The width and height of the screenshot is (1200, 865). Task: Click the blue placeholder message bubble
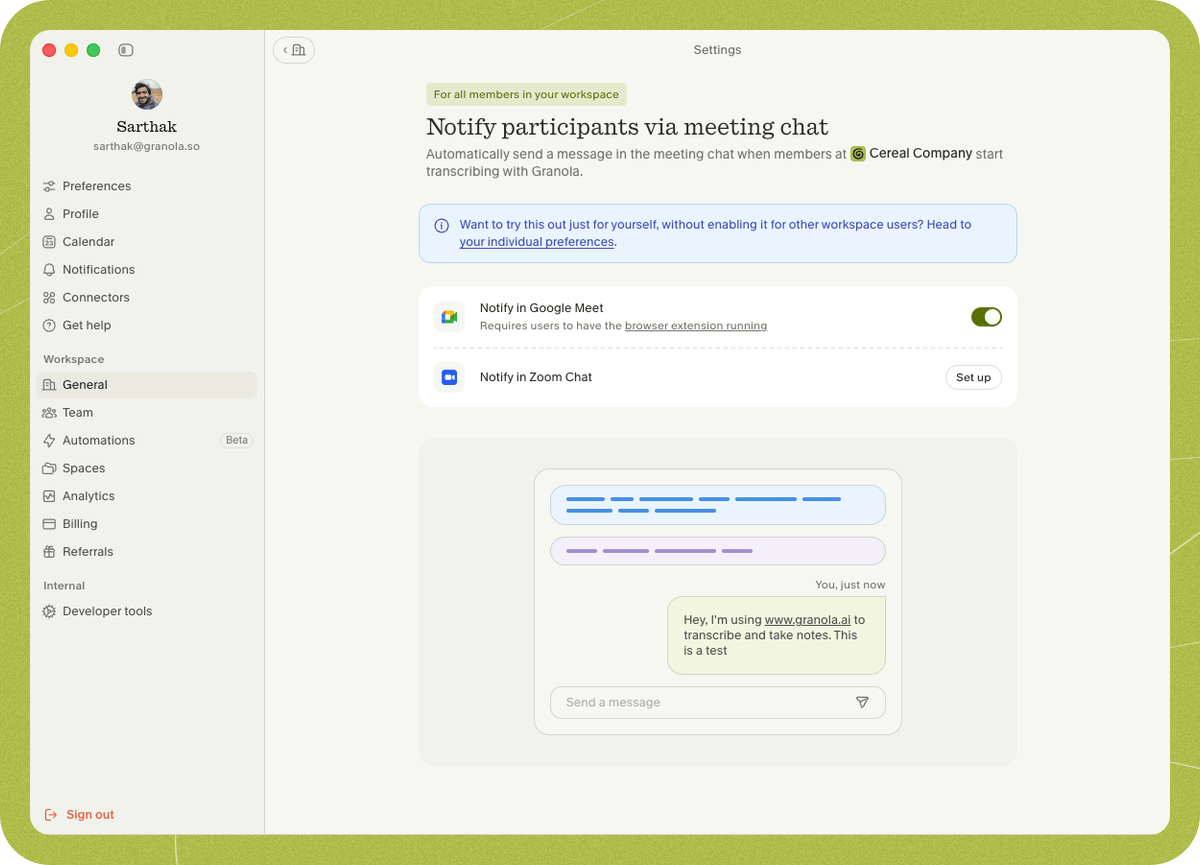(x=718, y=505)
